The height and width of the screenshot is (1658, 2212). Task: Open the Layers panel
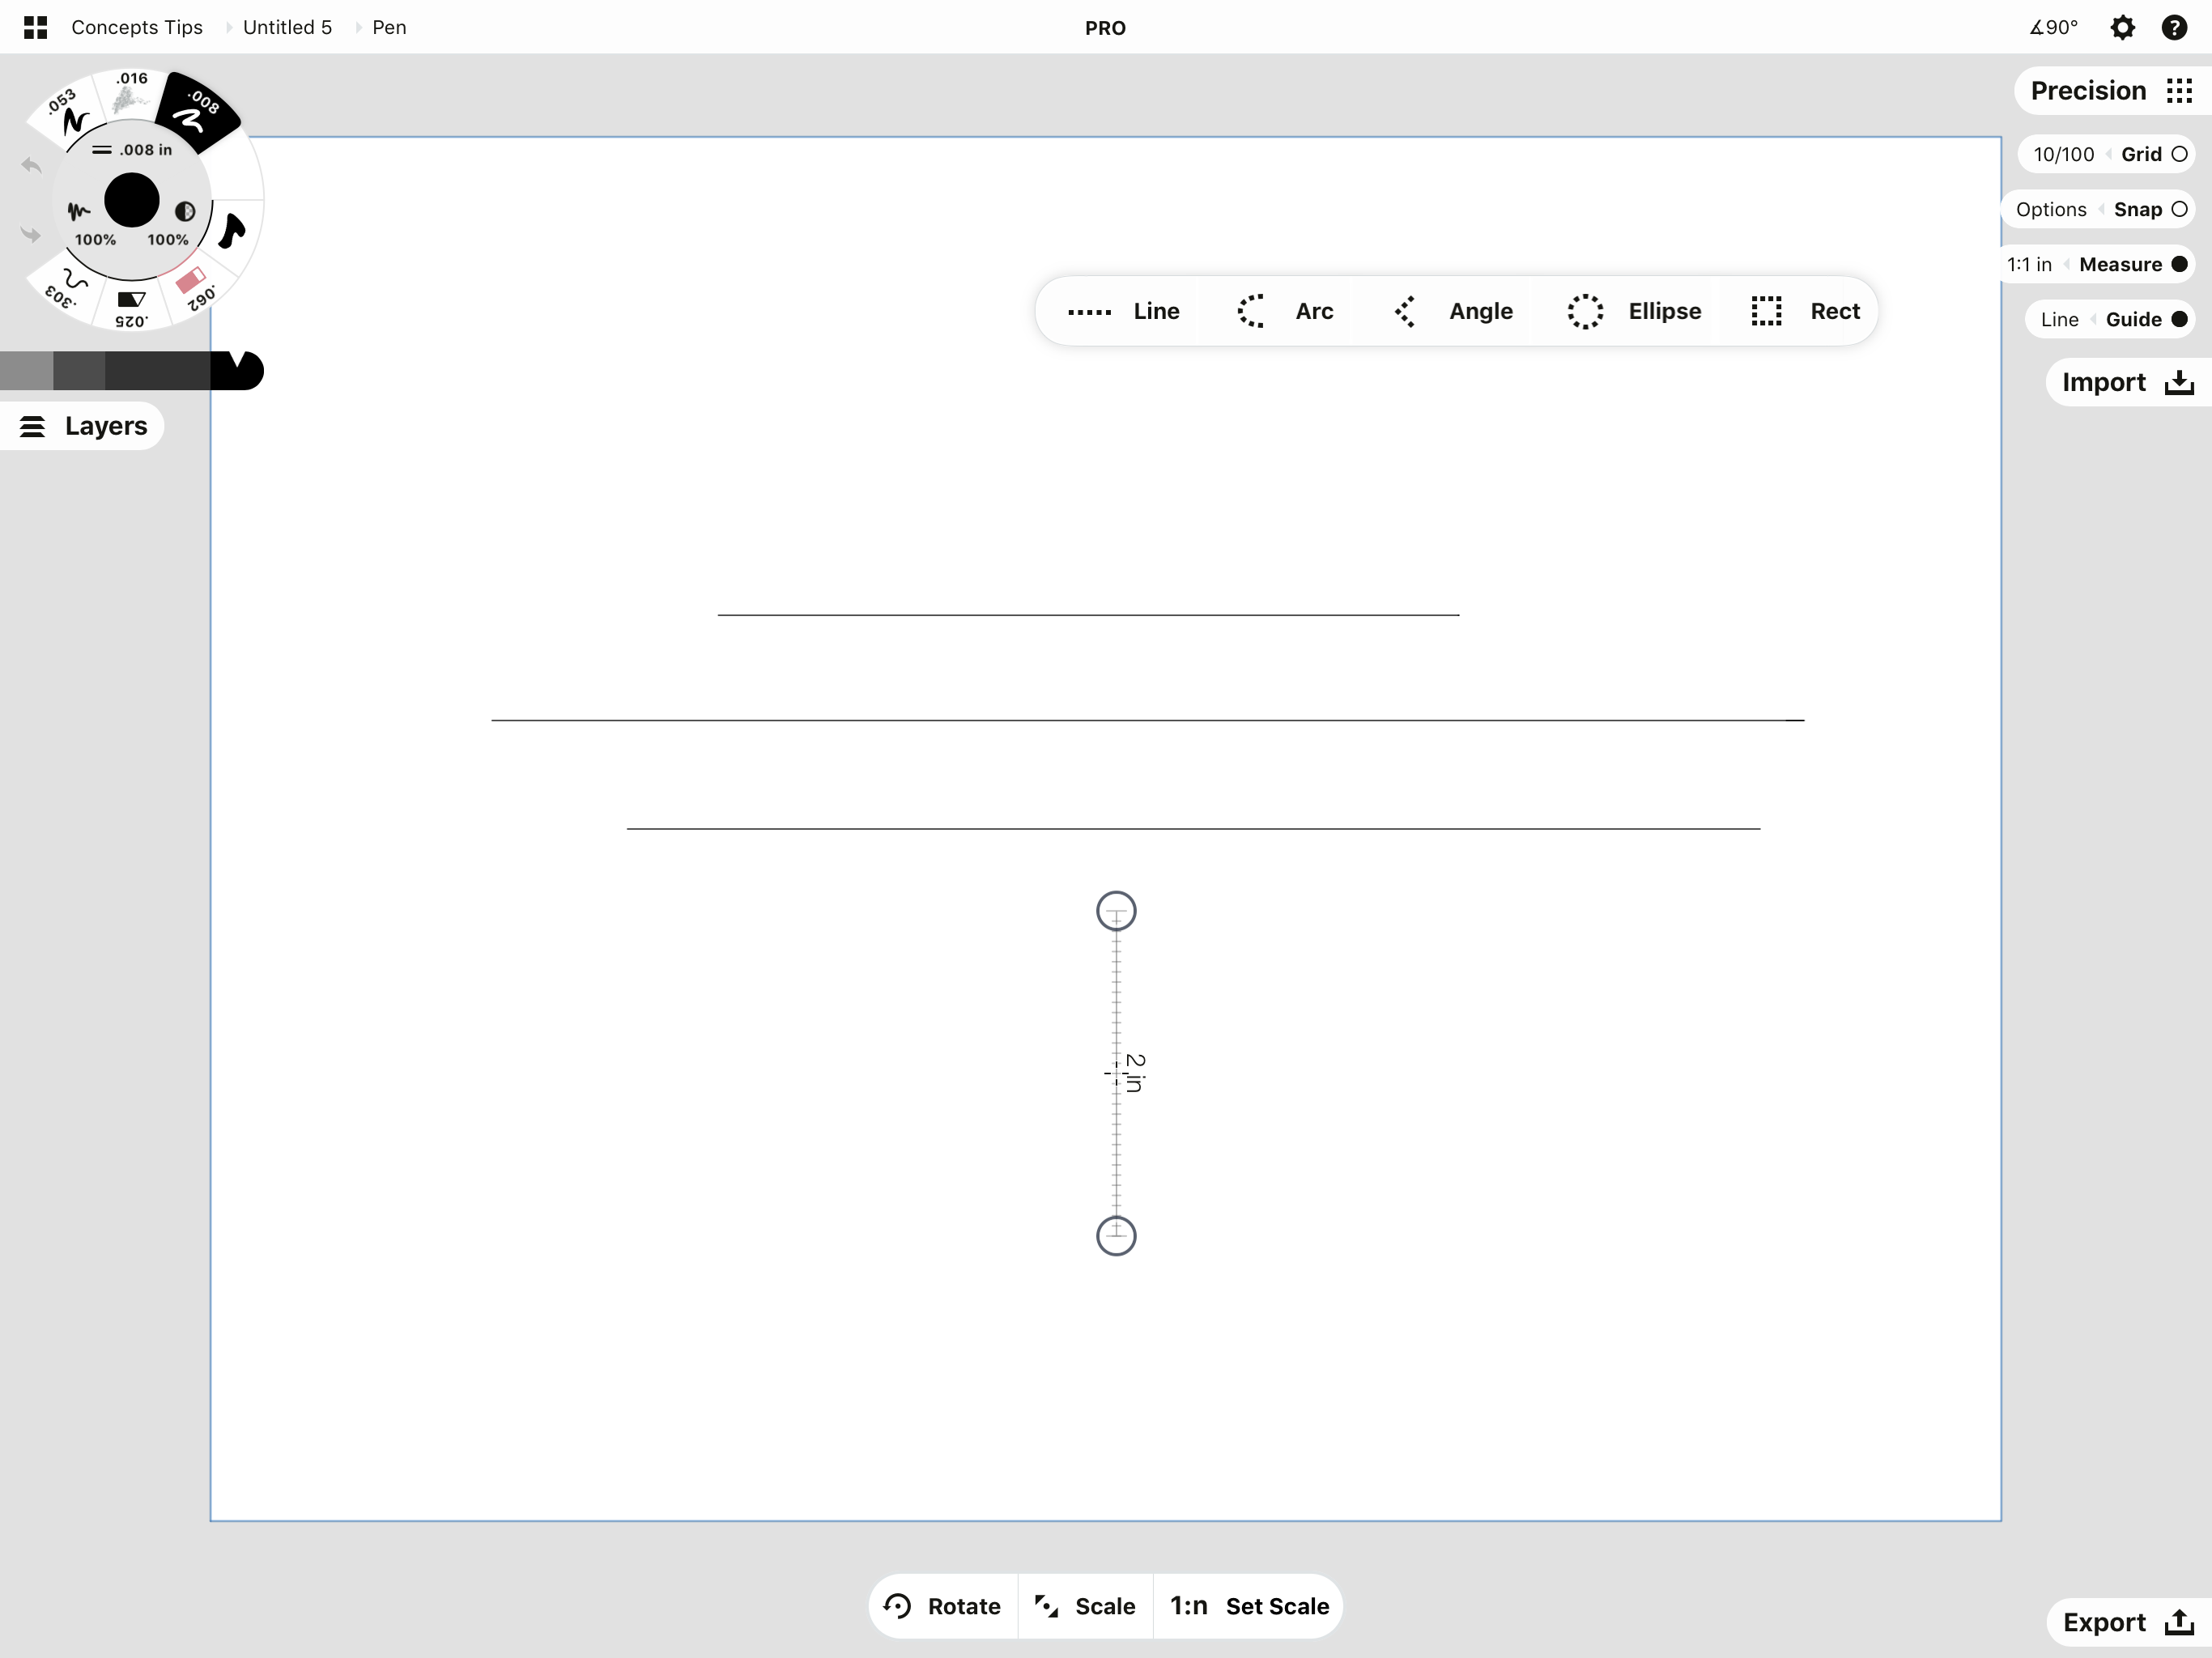pyautogui.click(x=83, y=426)
